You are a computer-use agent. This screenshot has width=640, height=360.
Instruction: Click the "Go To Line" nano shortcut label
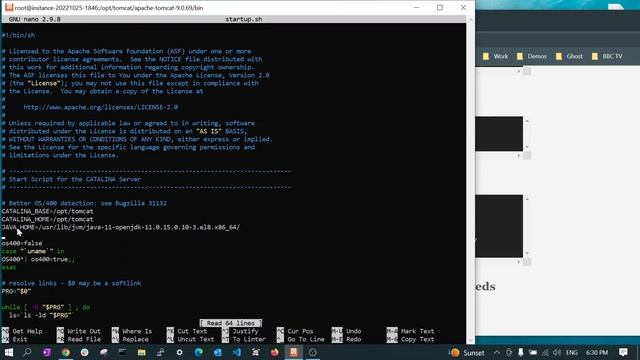(306, 339)
